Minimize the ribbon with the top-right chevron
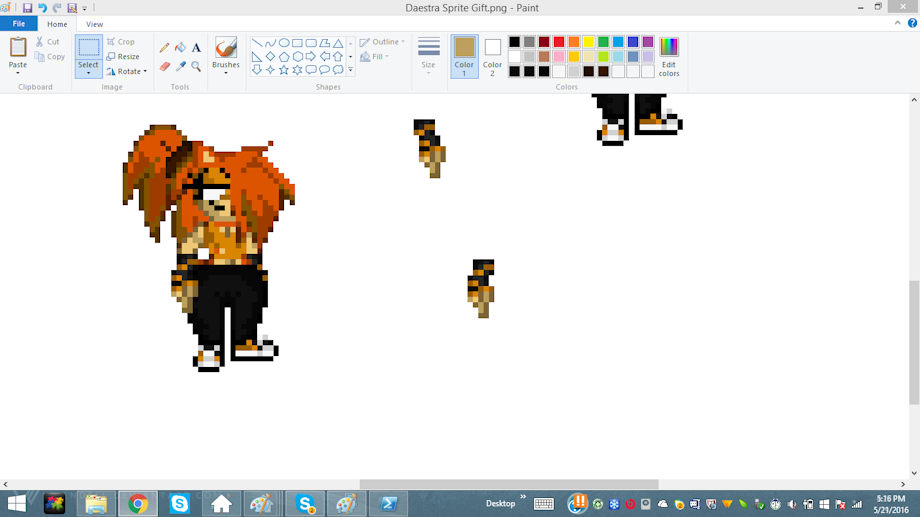Screen dimensions: 920x517 coord(897,24)
